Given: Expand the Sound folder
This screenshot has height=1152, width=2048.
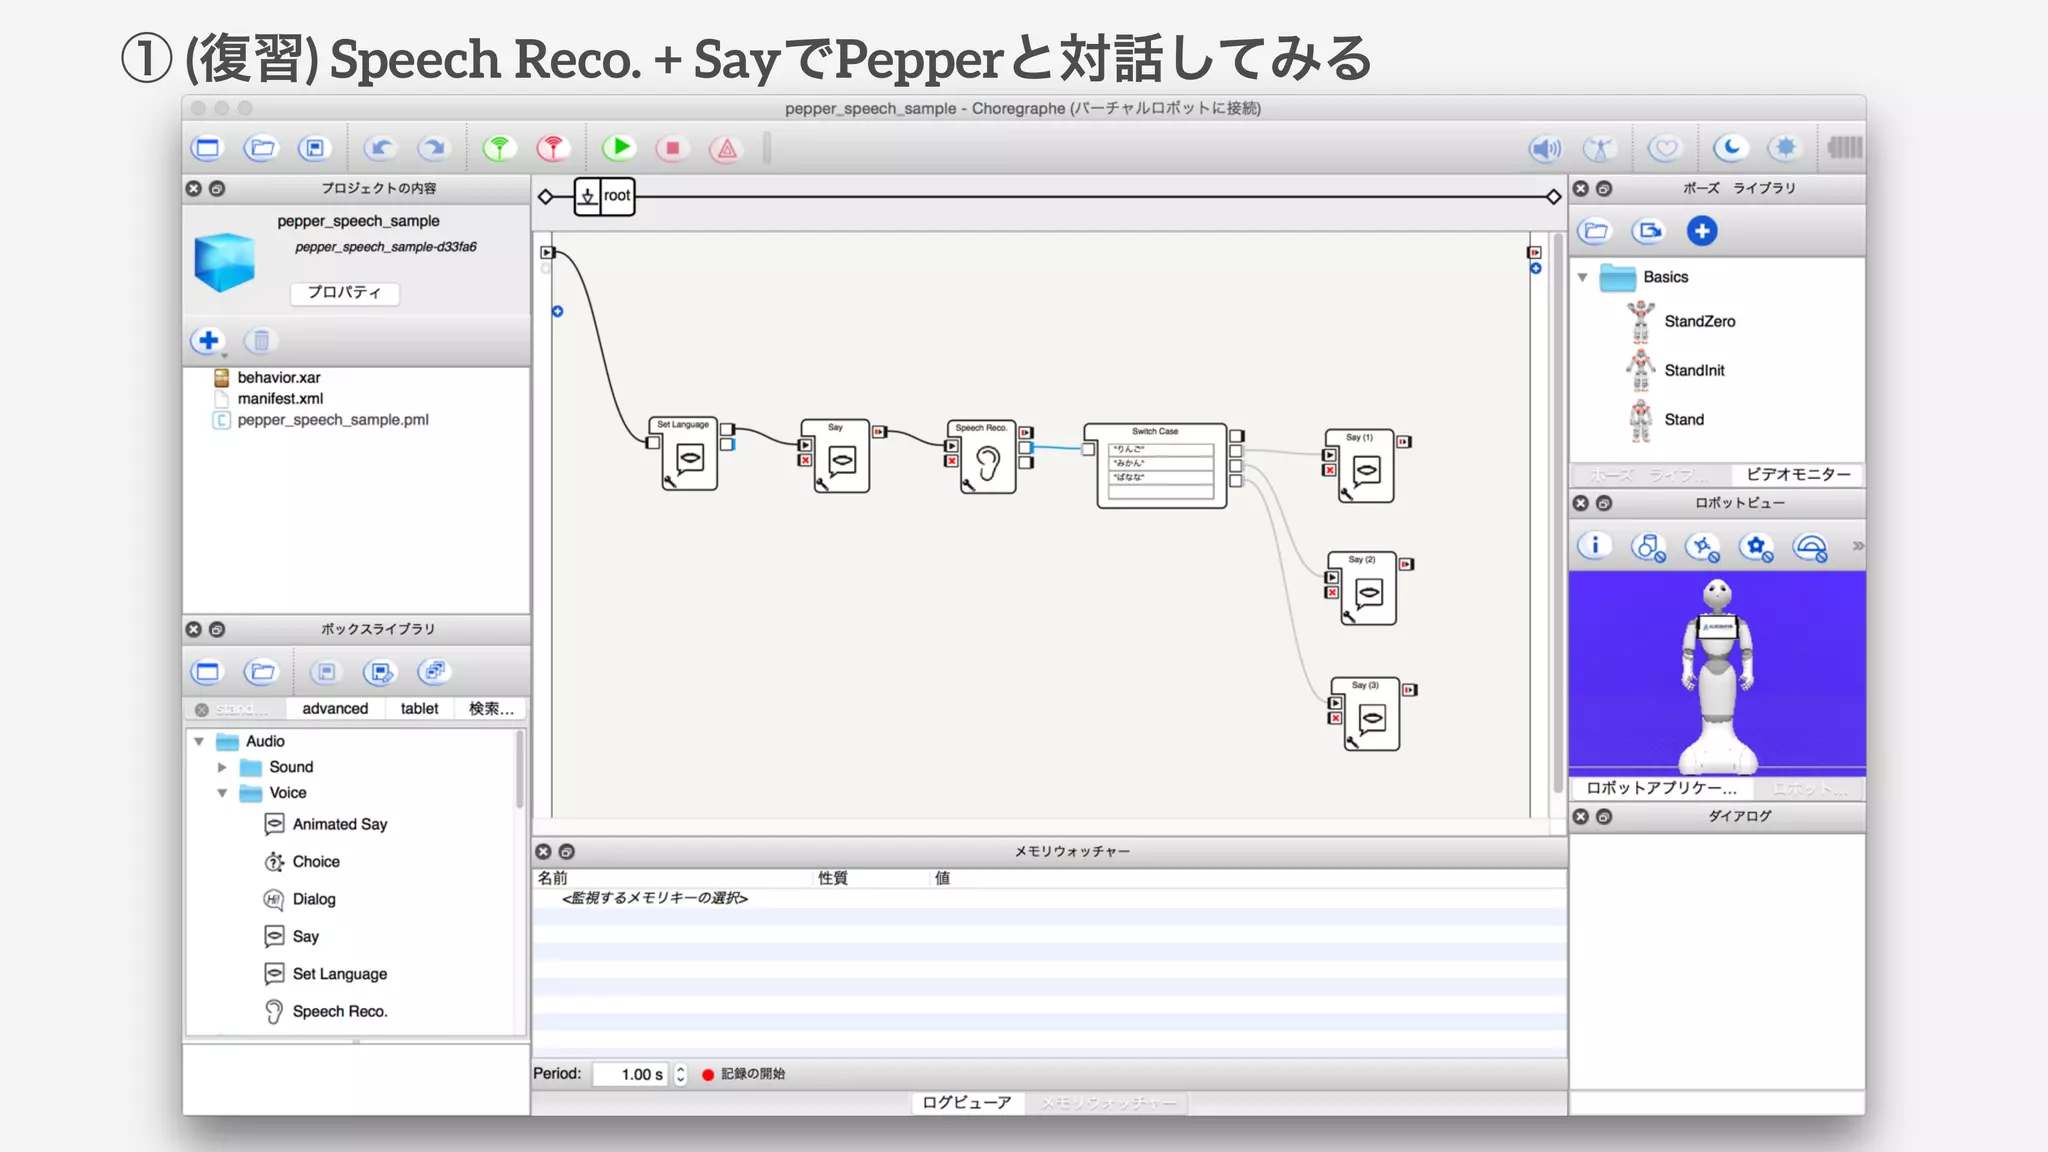Looking at the screenshot, I should pos(222,767).
